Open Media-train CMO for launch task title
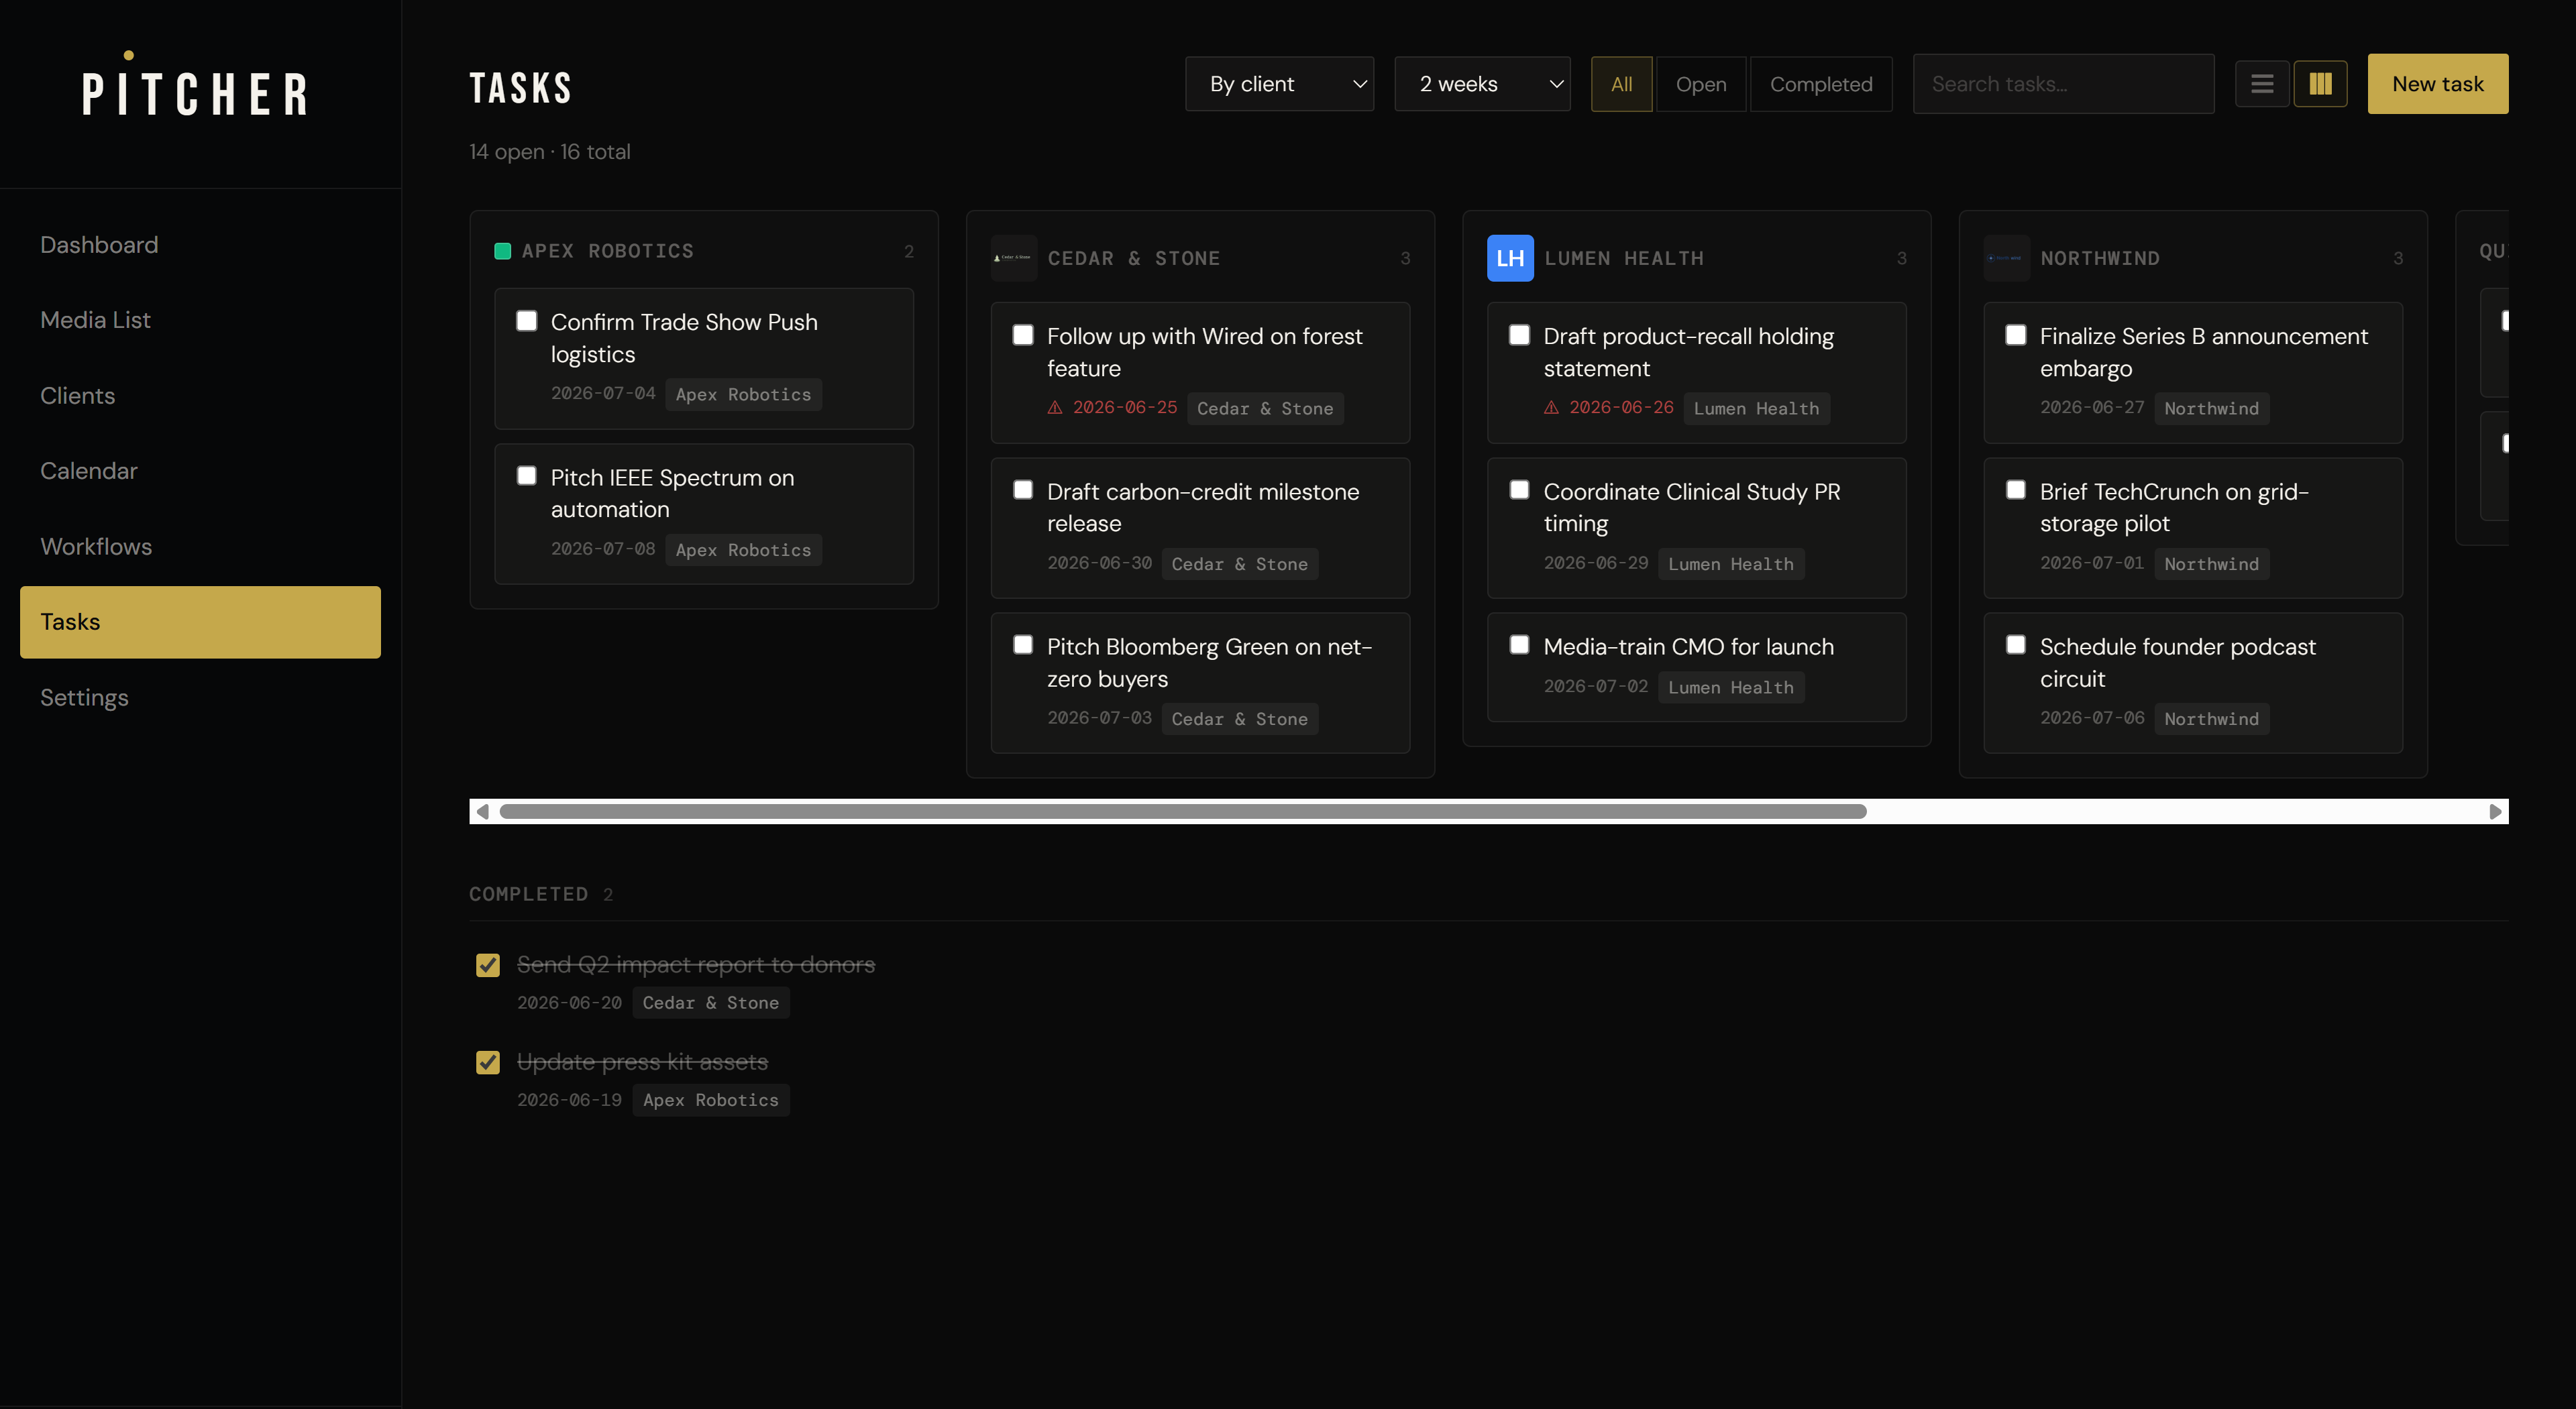Screen dimensions: 2576x1409 1688,647
